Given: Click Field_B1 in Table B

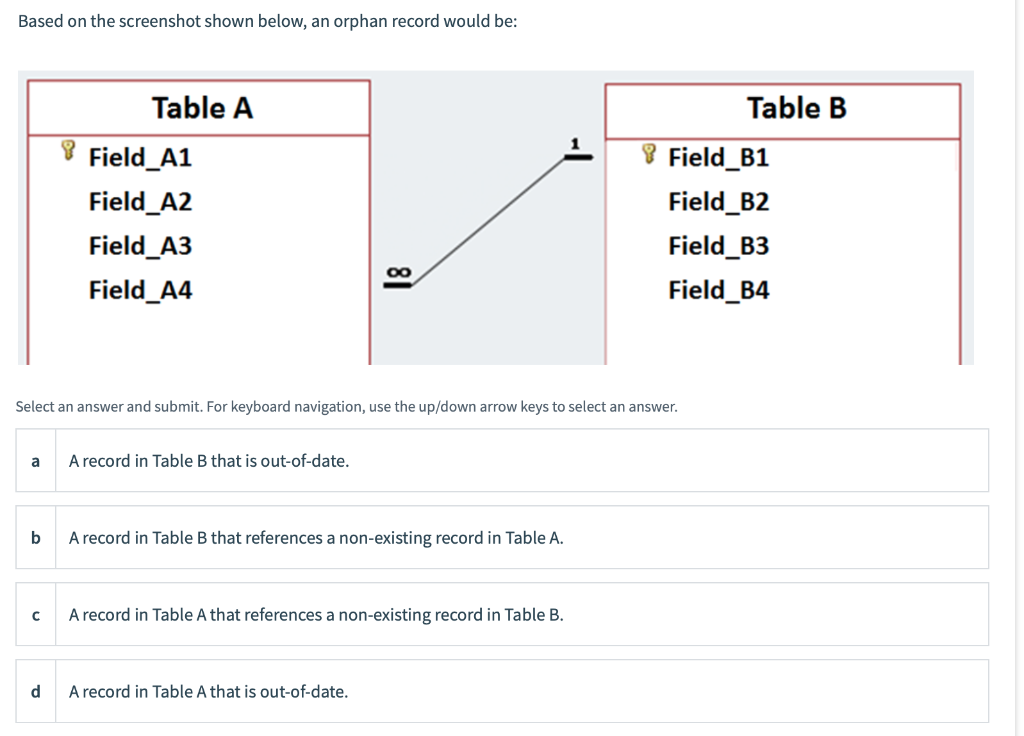Looking at the screenshot, I should (718, 157).
